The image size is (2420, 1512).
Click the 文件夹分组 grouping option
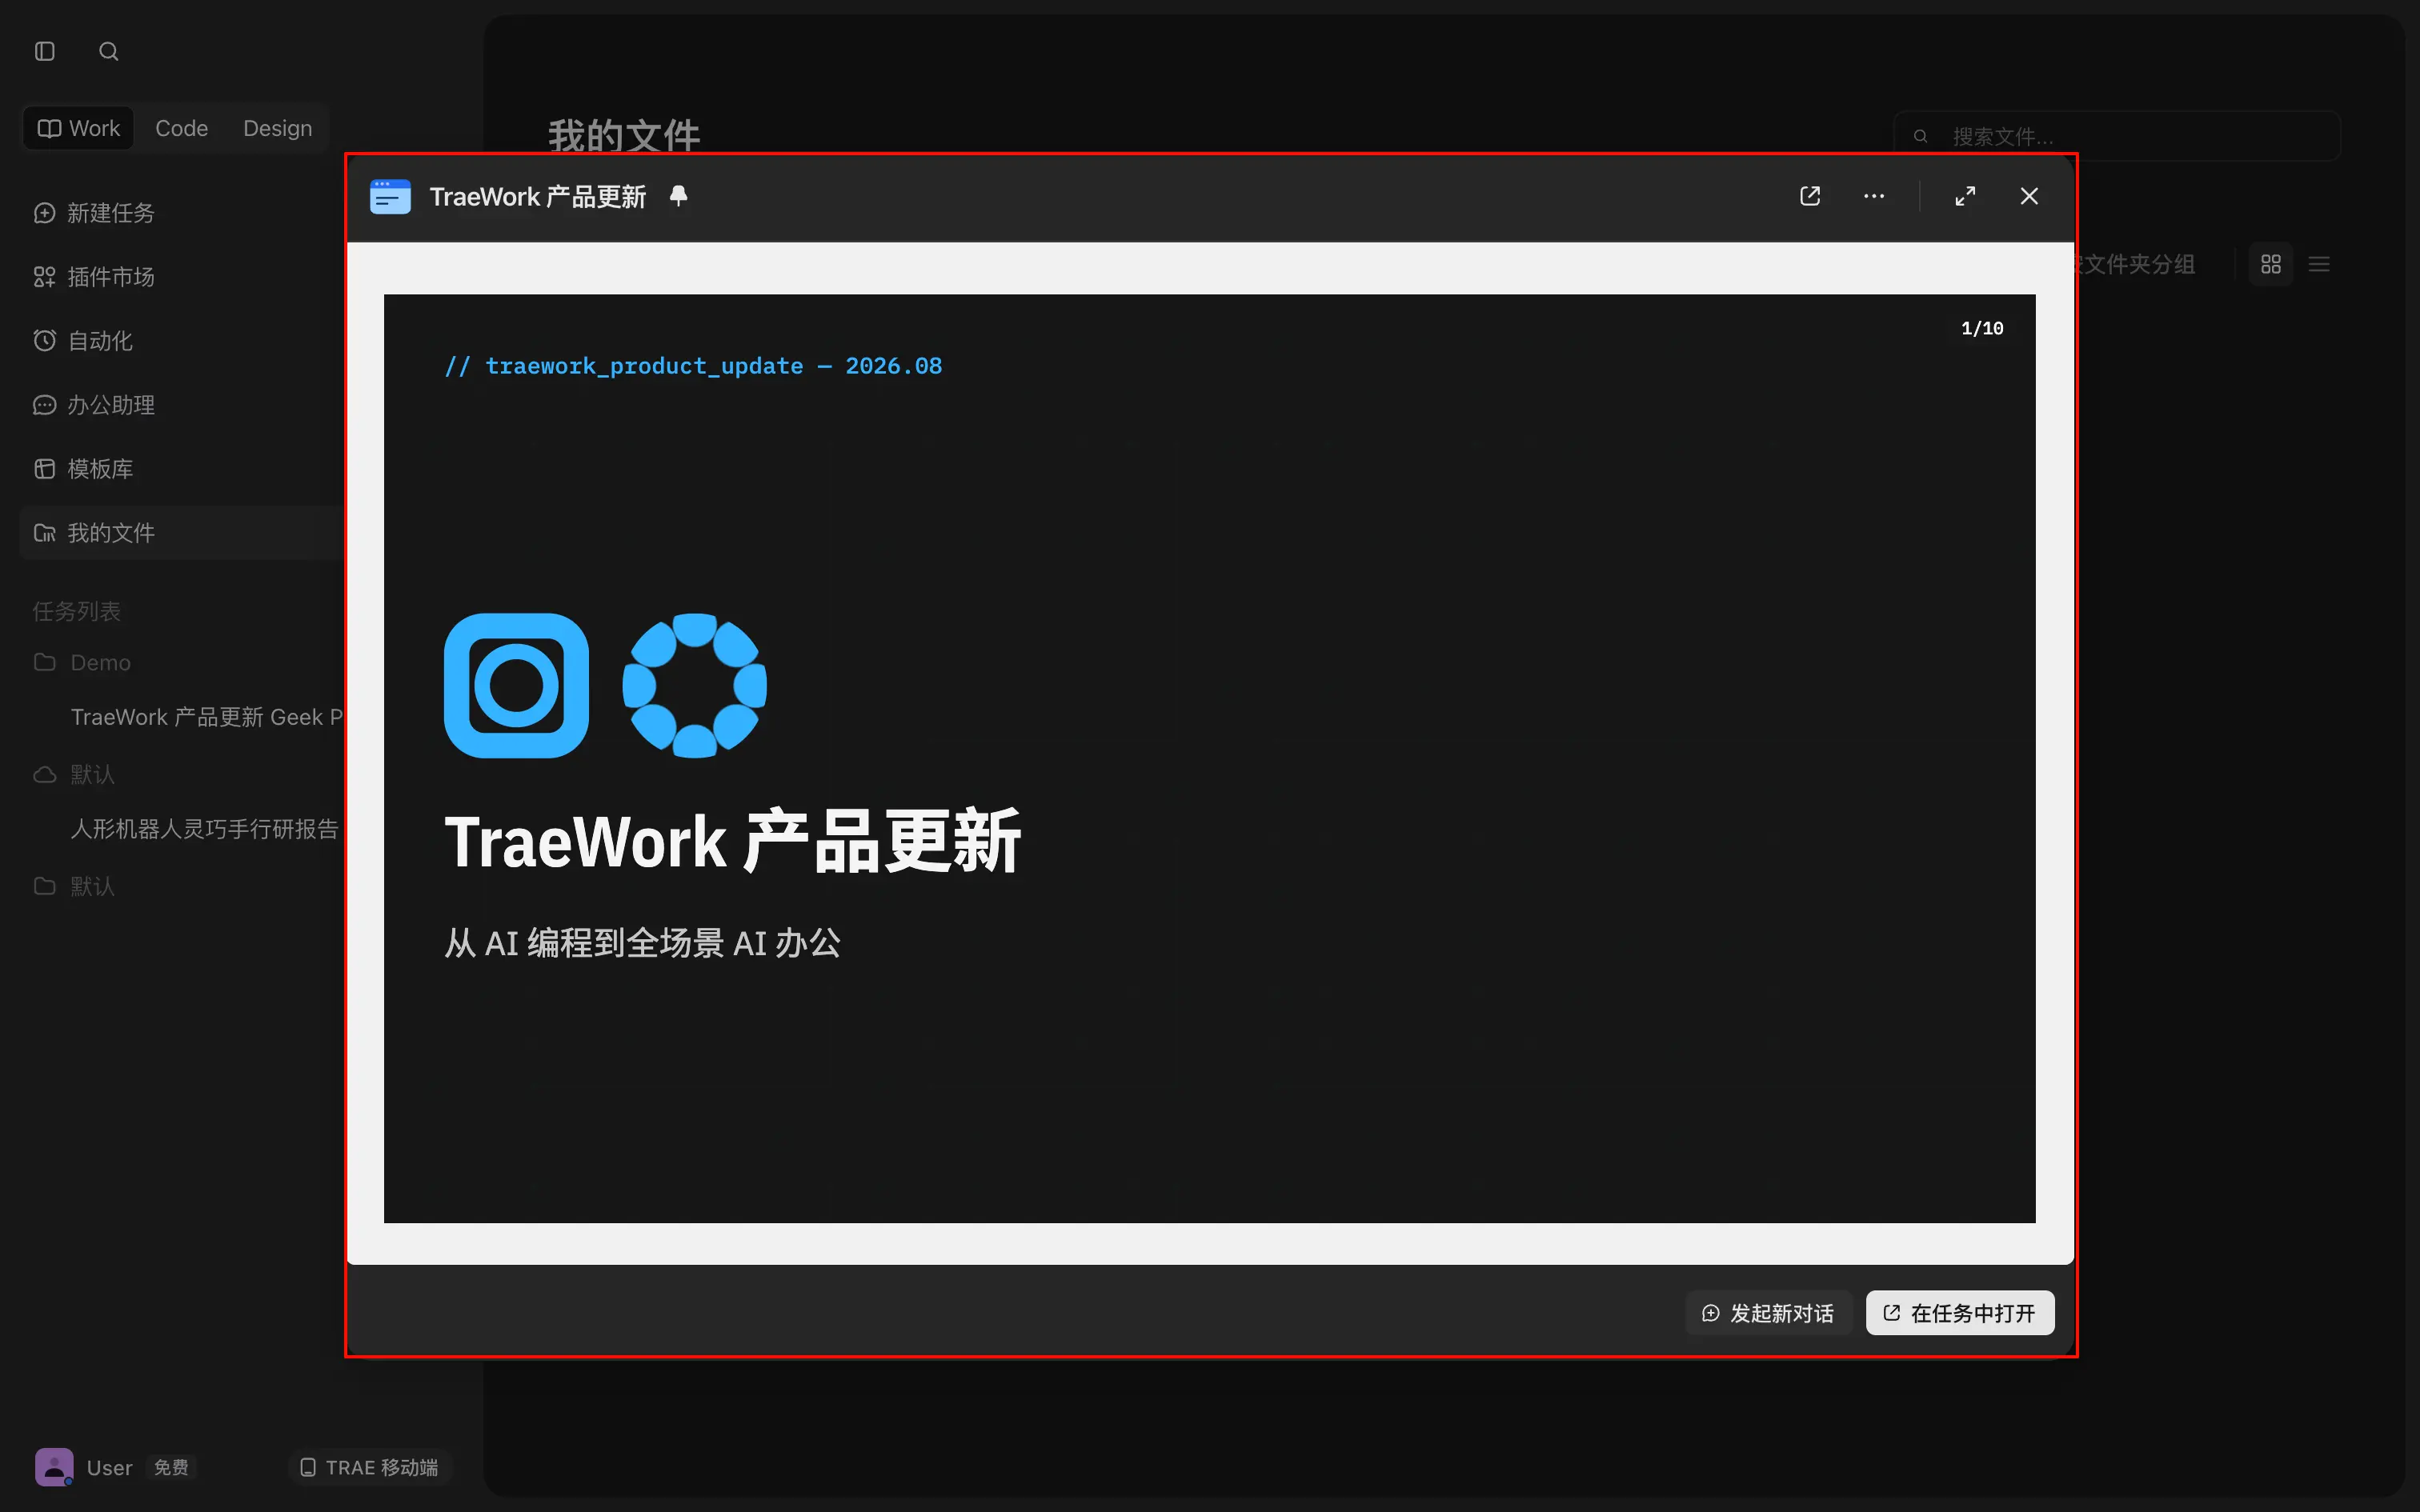click(2137, 264)
